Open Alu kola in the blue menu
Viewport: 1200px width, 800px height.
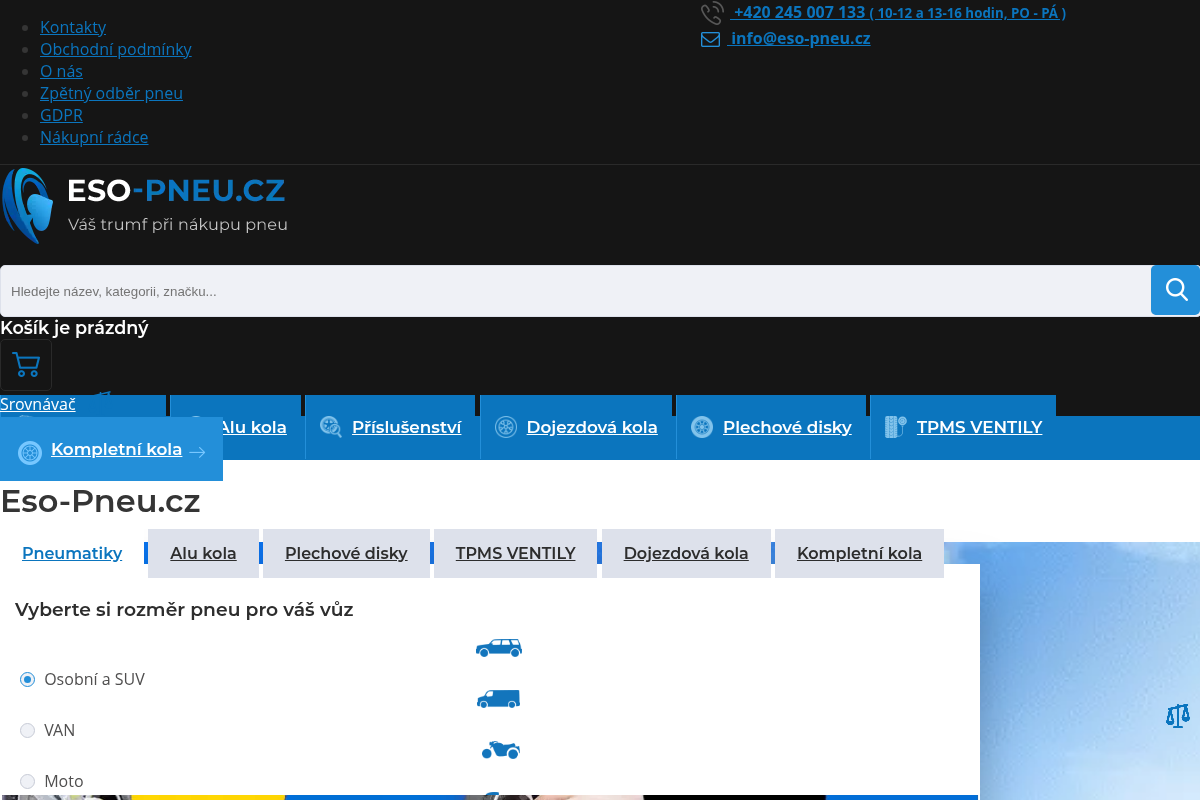253,427
